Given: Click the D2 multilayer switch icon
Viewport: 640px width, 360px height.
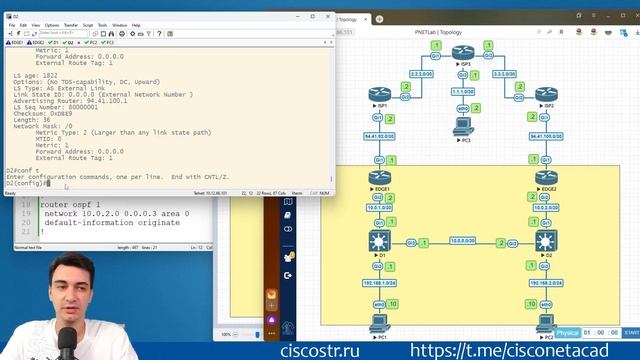Looking at the screenshot, I should click(x=546, y=241).
